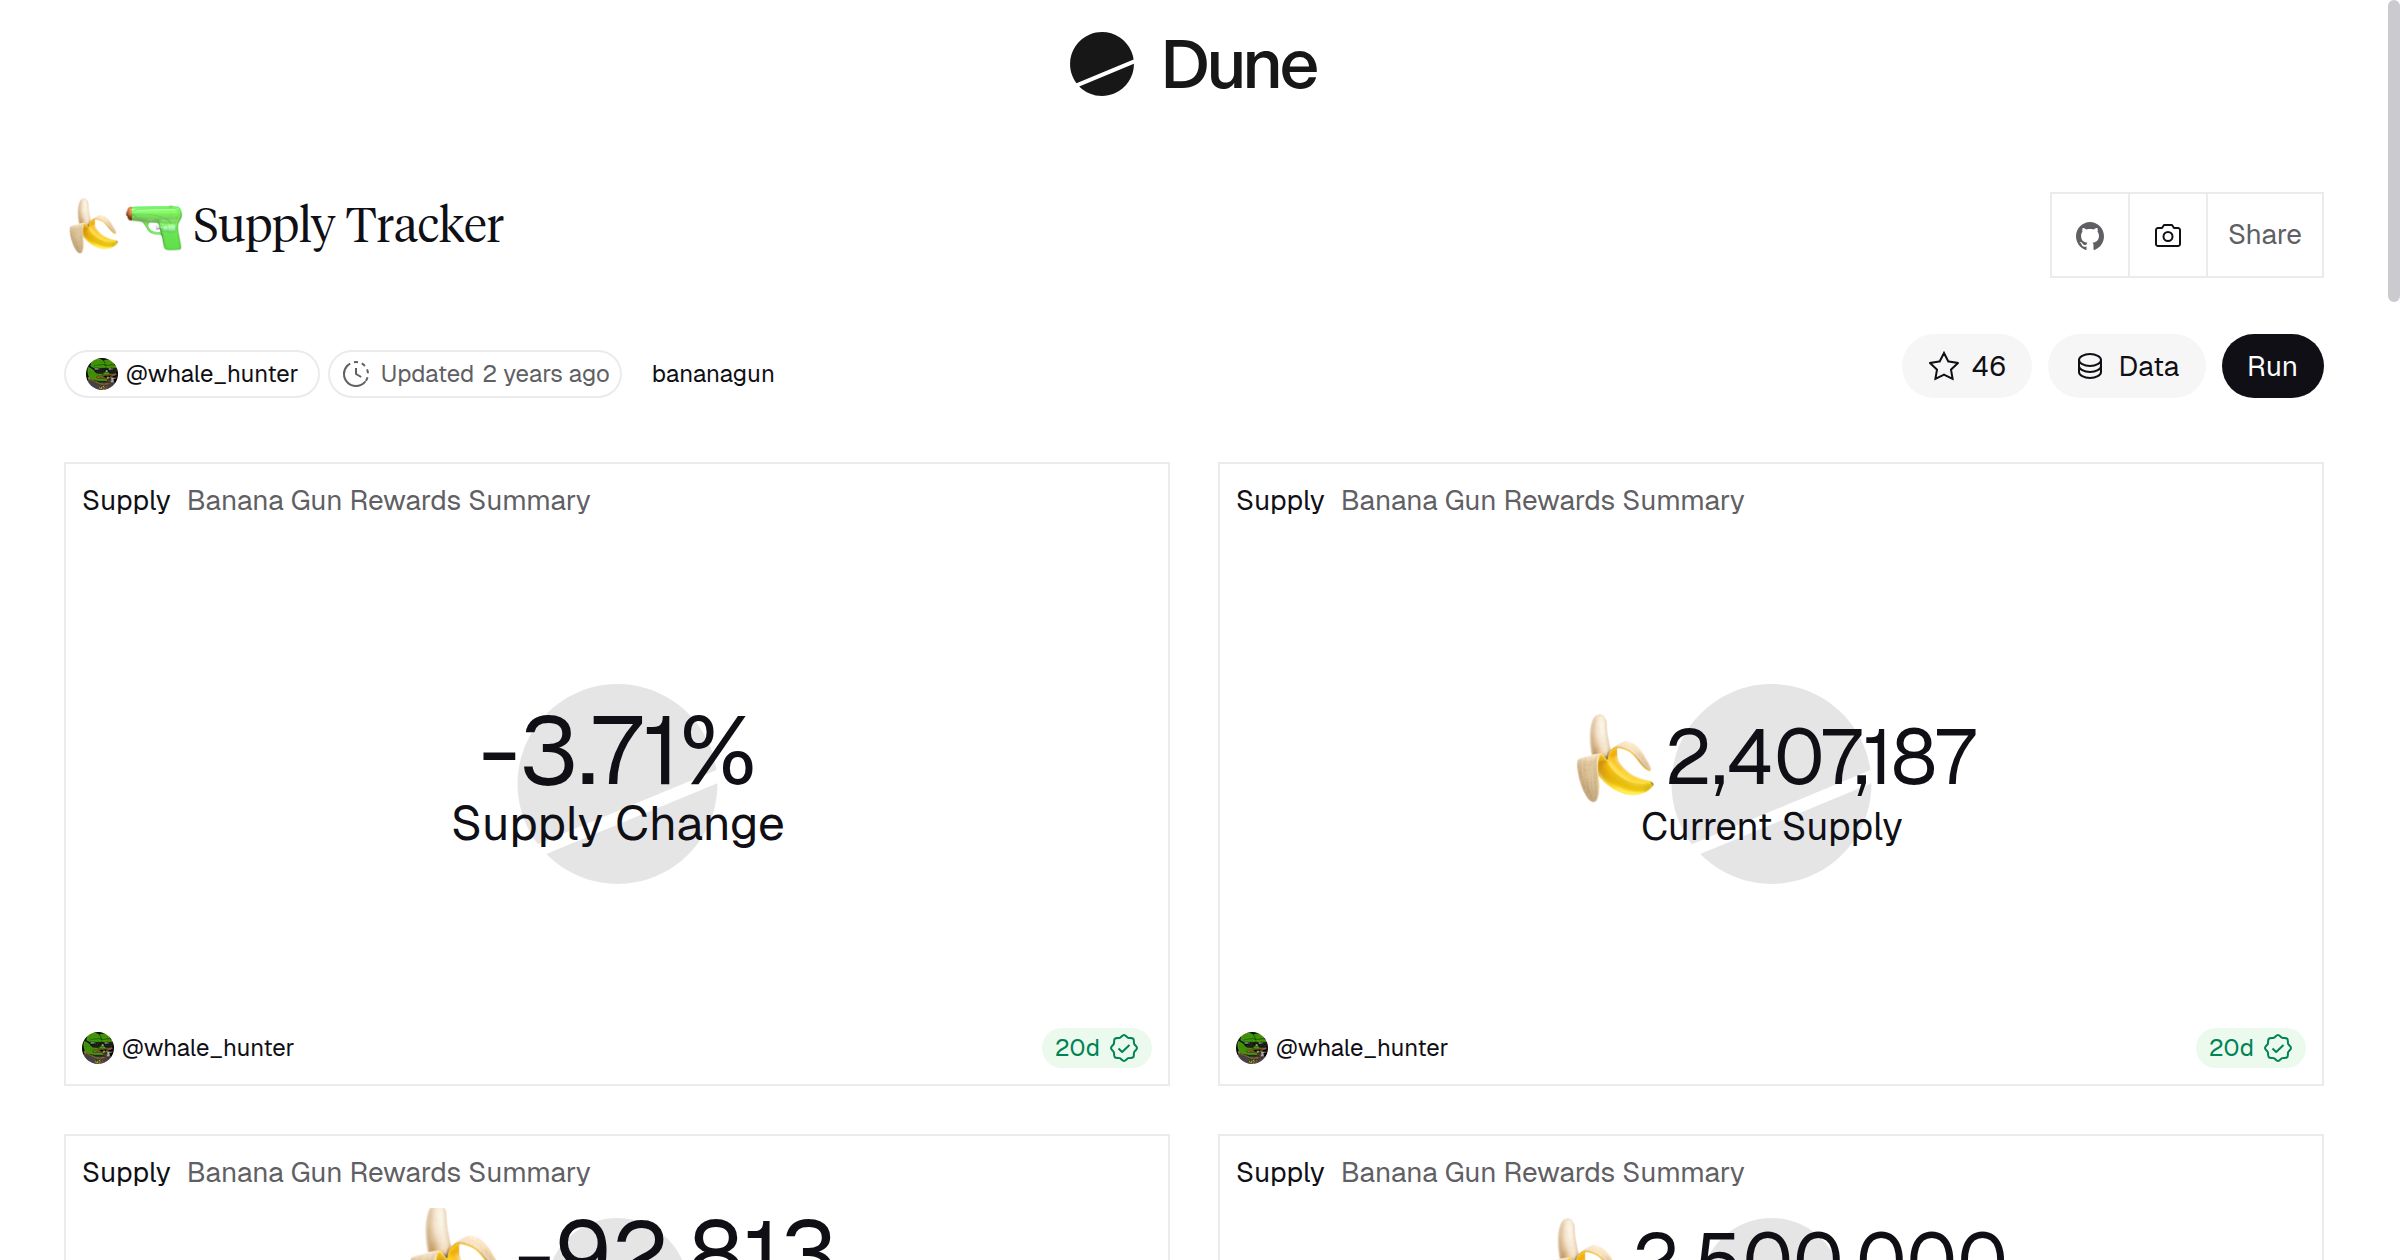Click @whale_hunter's avatar in the header
Viewport: 2400px width, 1260px height.
[x=101, y=373]
